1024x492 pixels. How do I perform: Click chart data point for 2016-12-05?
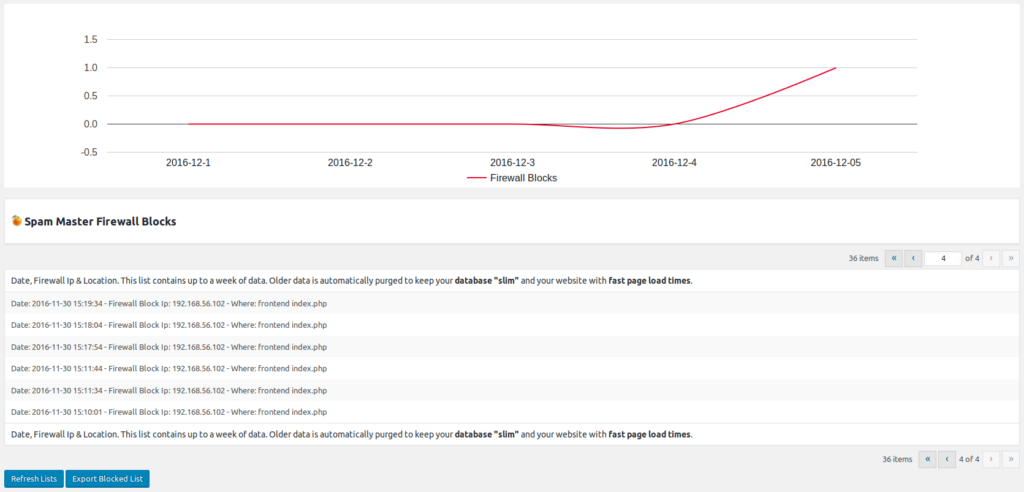pyautogui.click(x=835, y=68)
